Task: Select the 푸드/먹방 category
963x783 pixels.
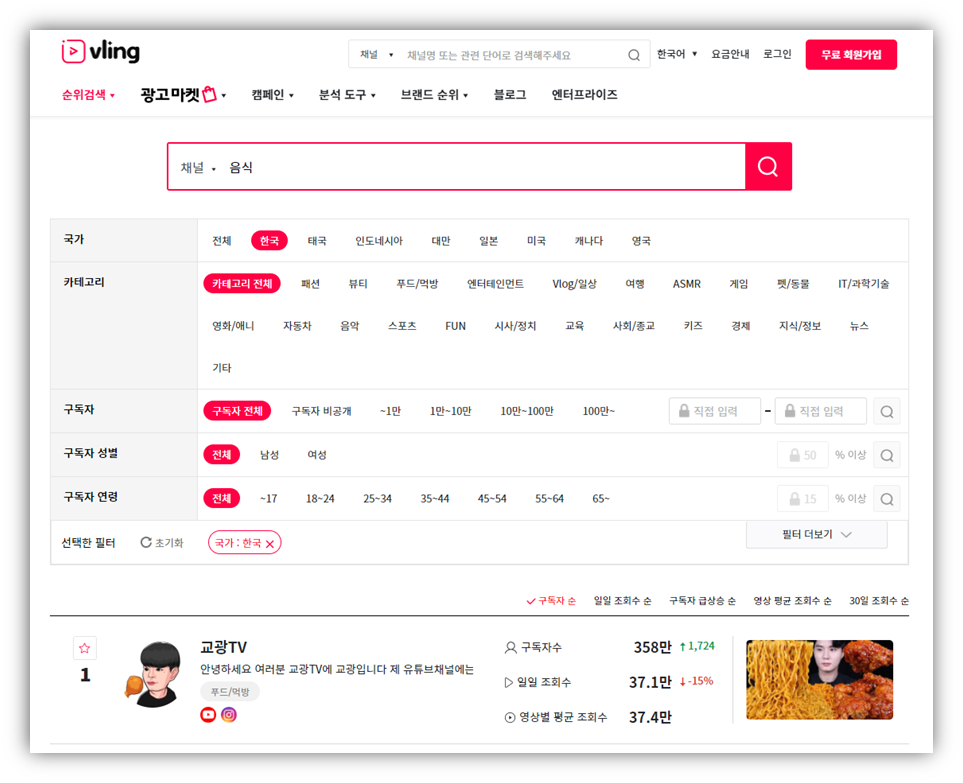Action: click(417, 284)
